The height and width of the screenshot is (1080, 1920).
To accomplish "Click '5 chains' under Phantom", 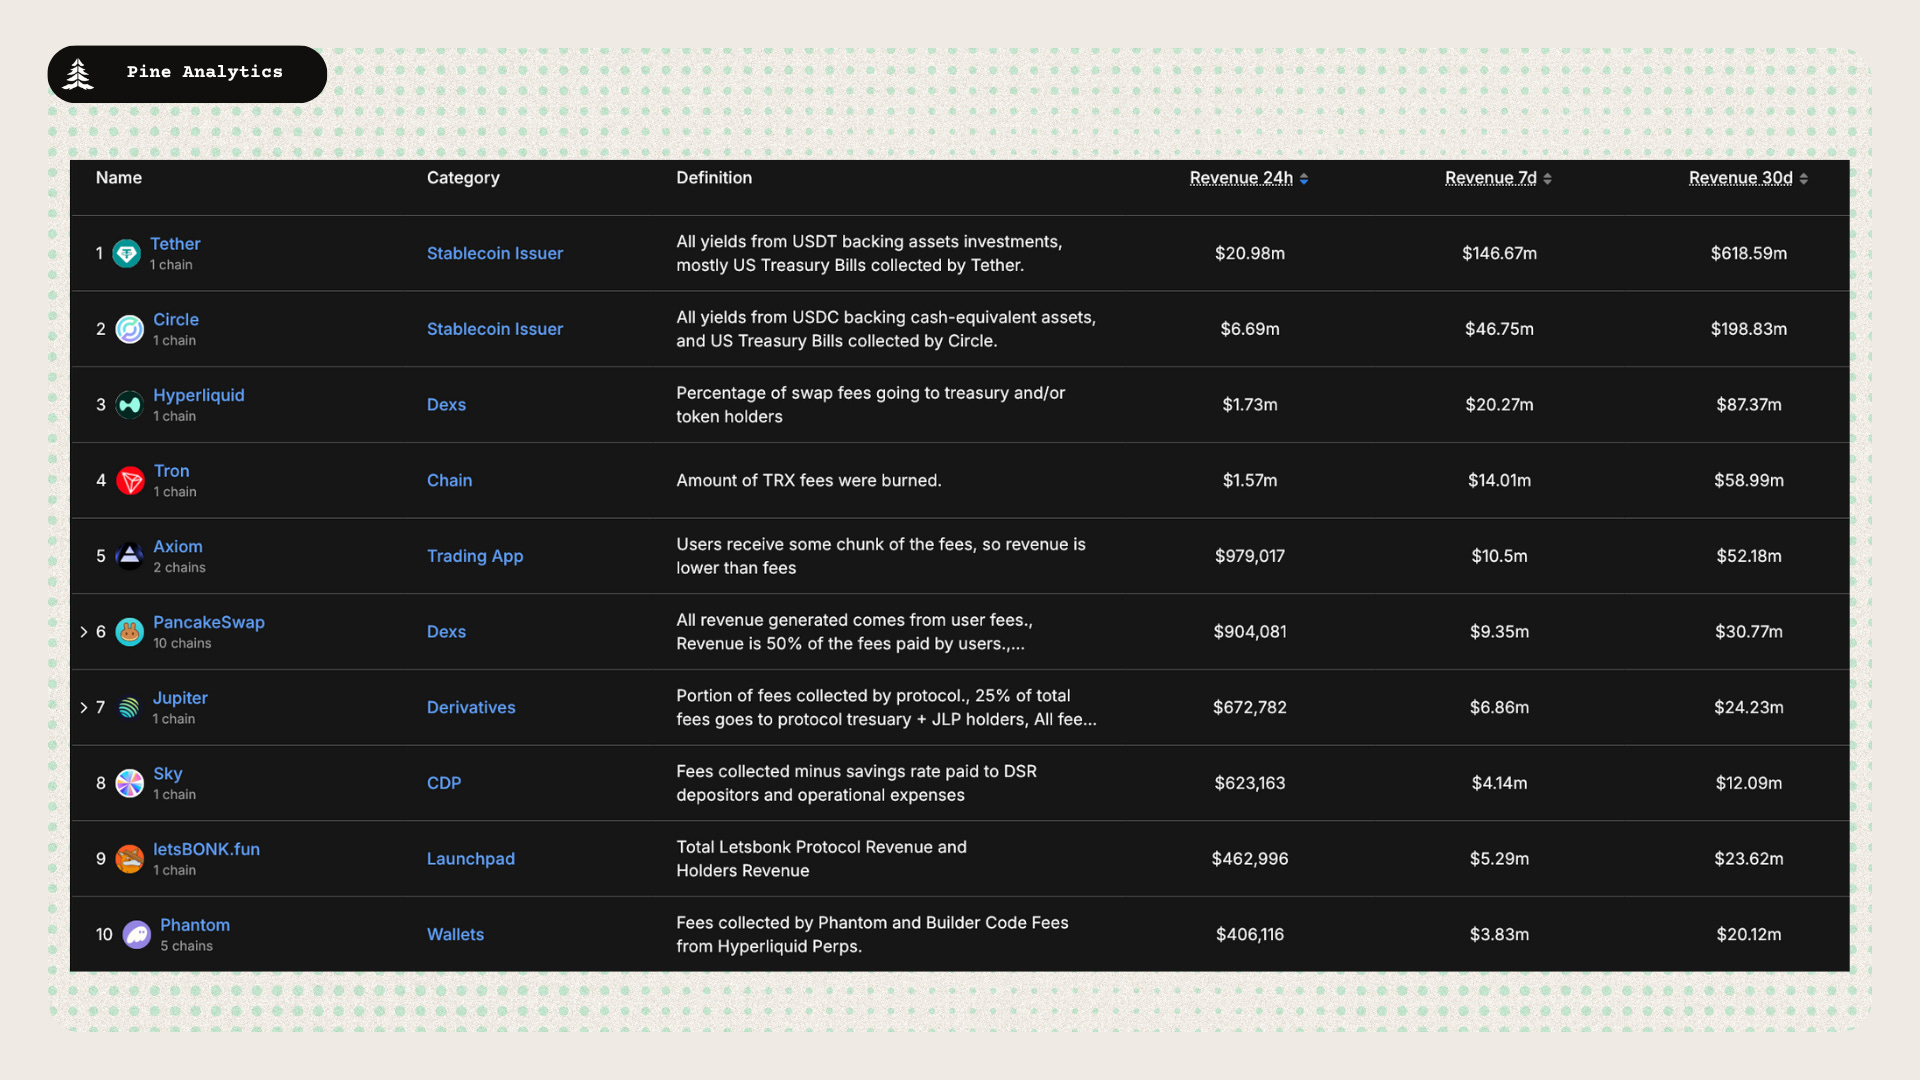I will 186,946.
